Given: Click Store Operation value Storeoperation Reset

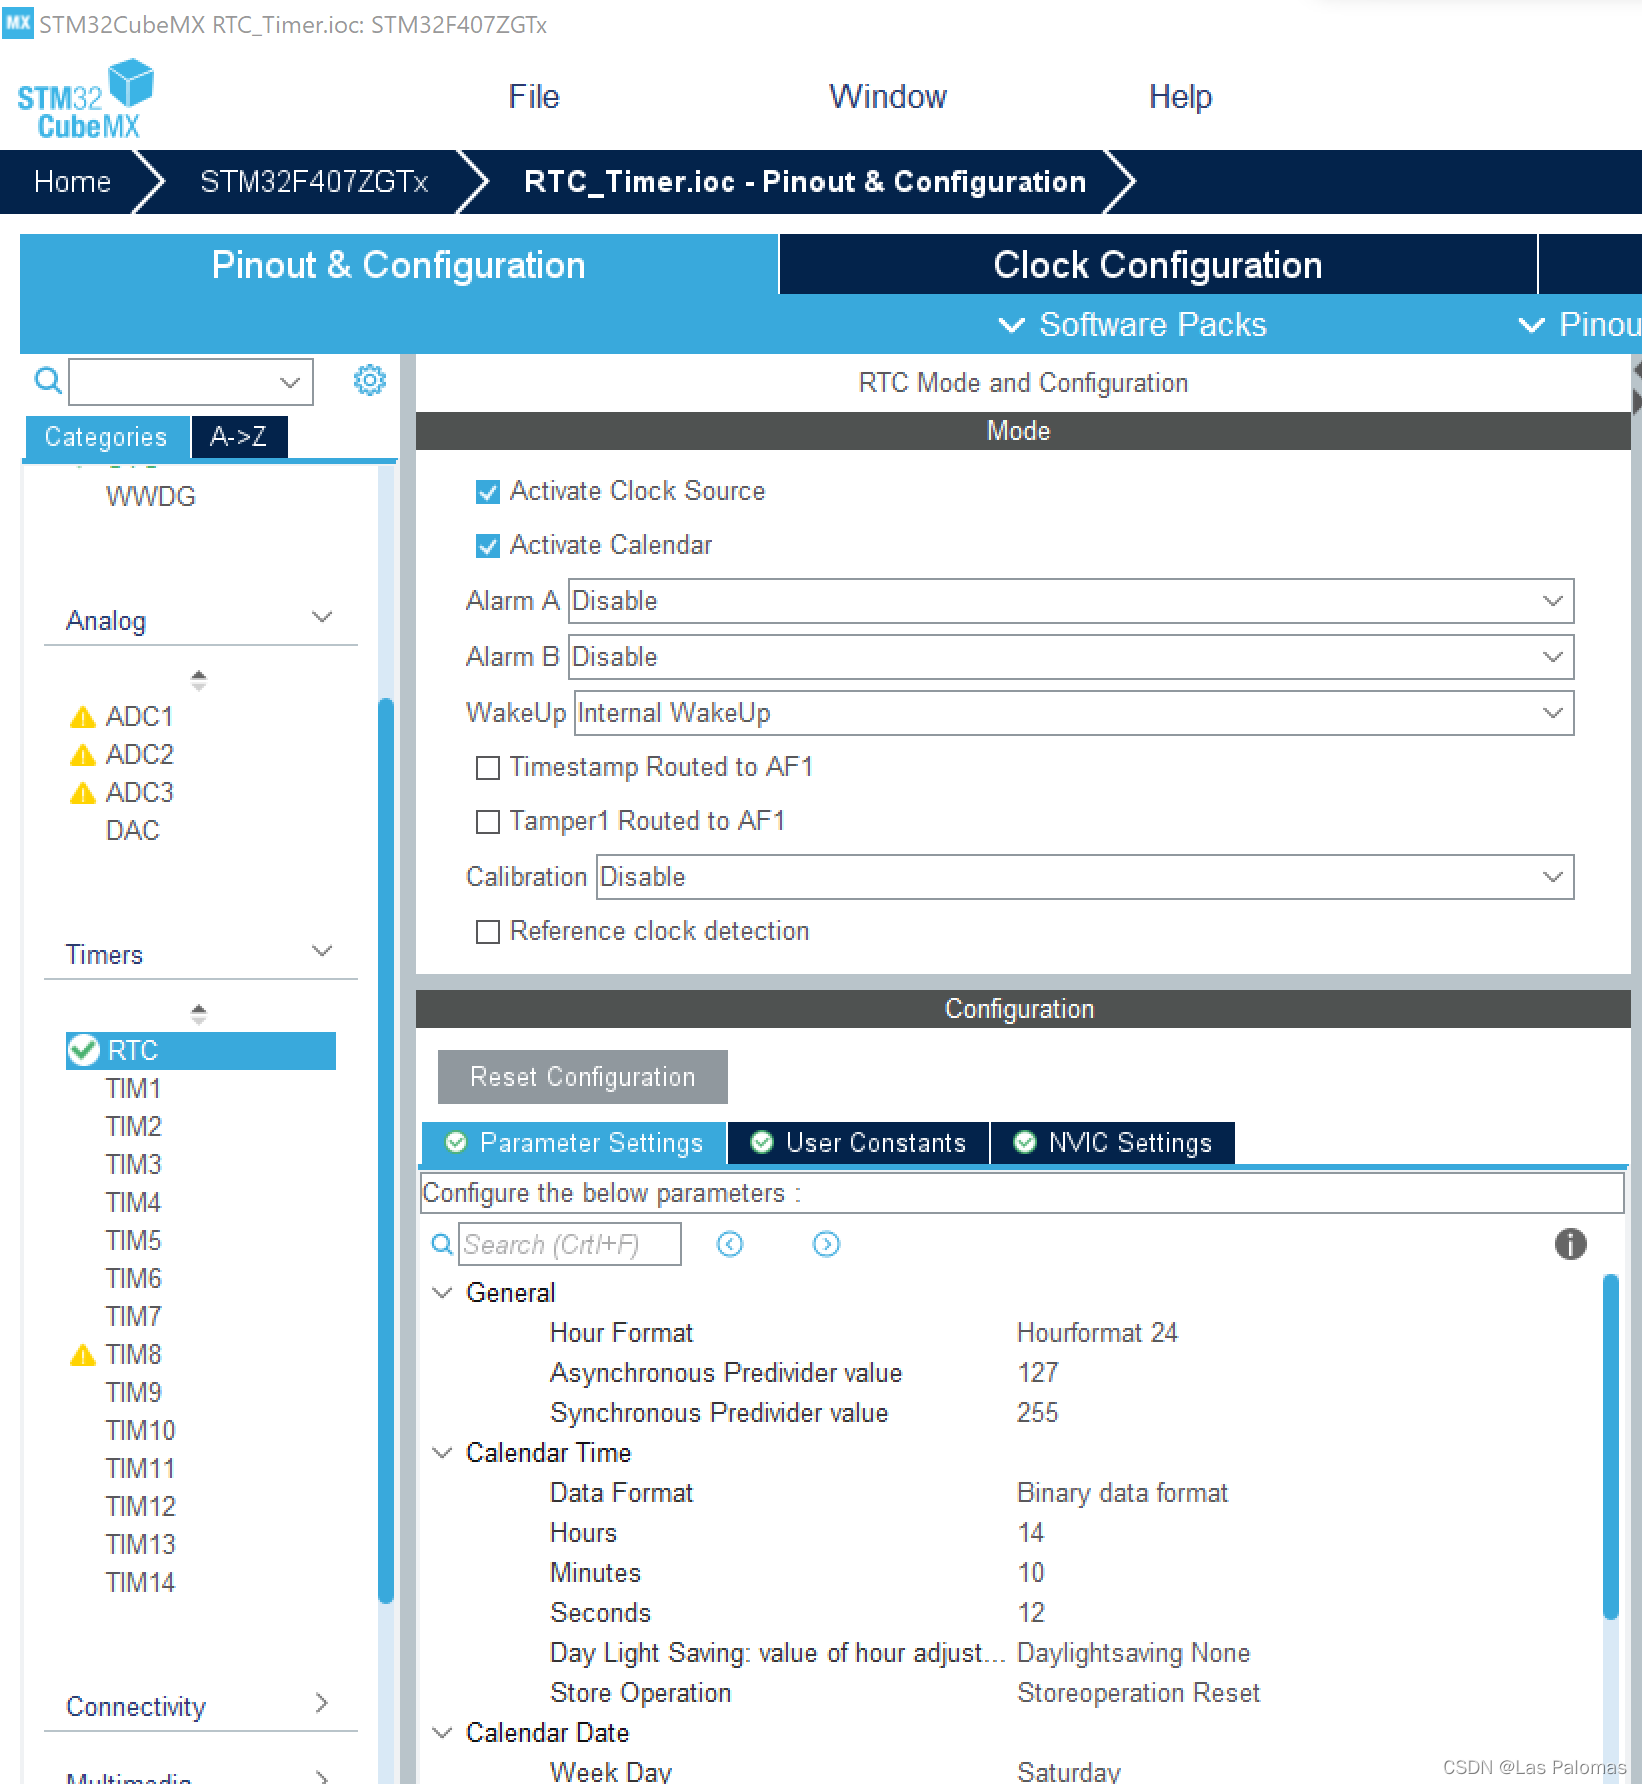Looking at the screenshot, I should click(x=1138, y=1693).
